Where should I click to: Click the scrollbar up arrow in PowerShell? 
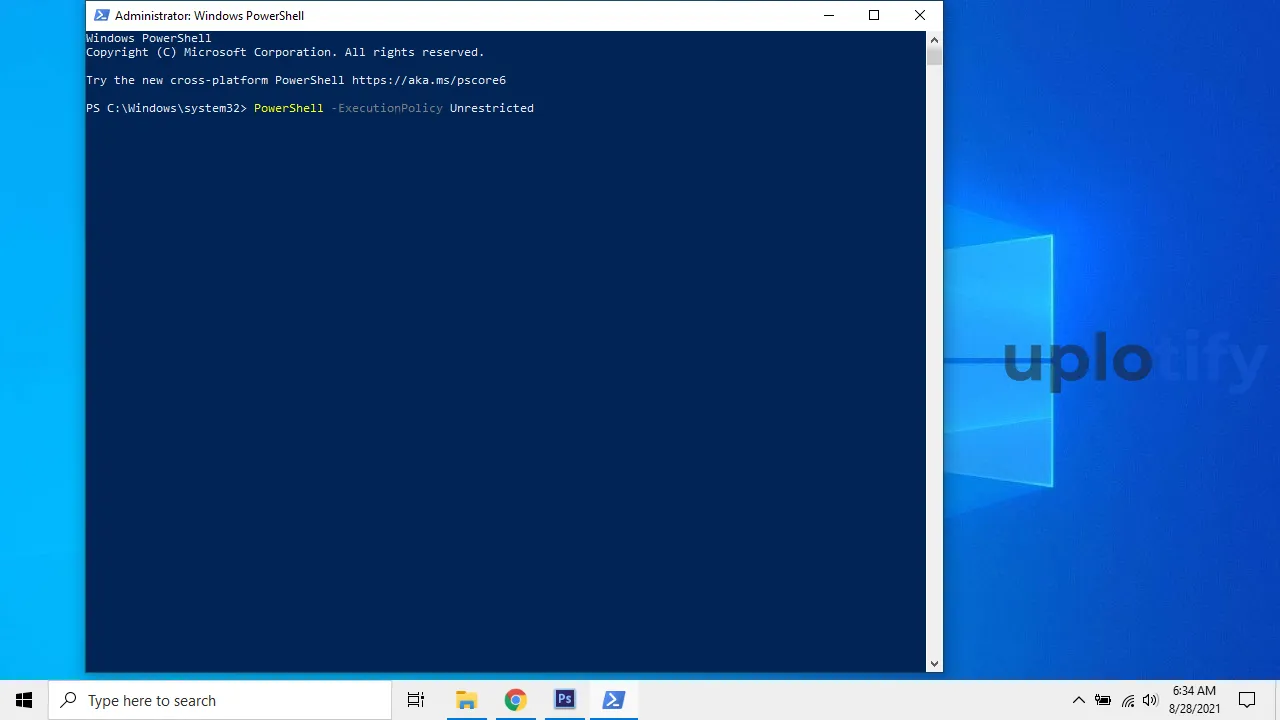coord(934,40)
